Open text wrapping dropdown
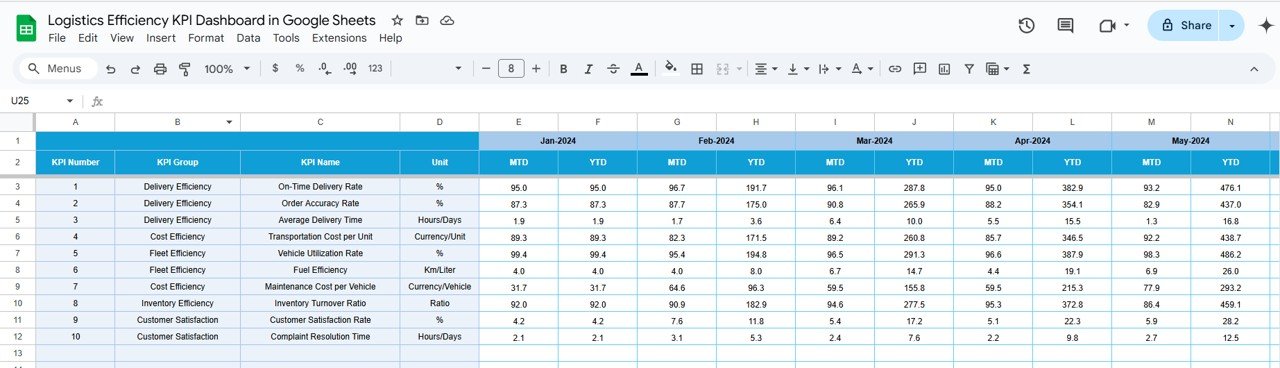 (x=829, y=69)
